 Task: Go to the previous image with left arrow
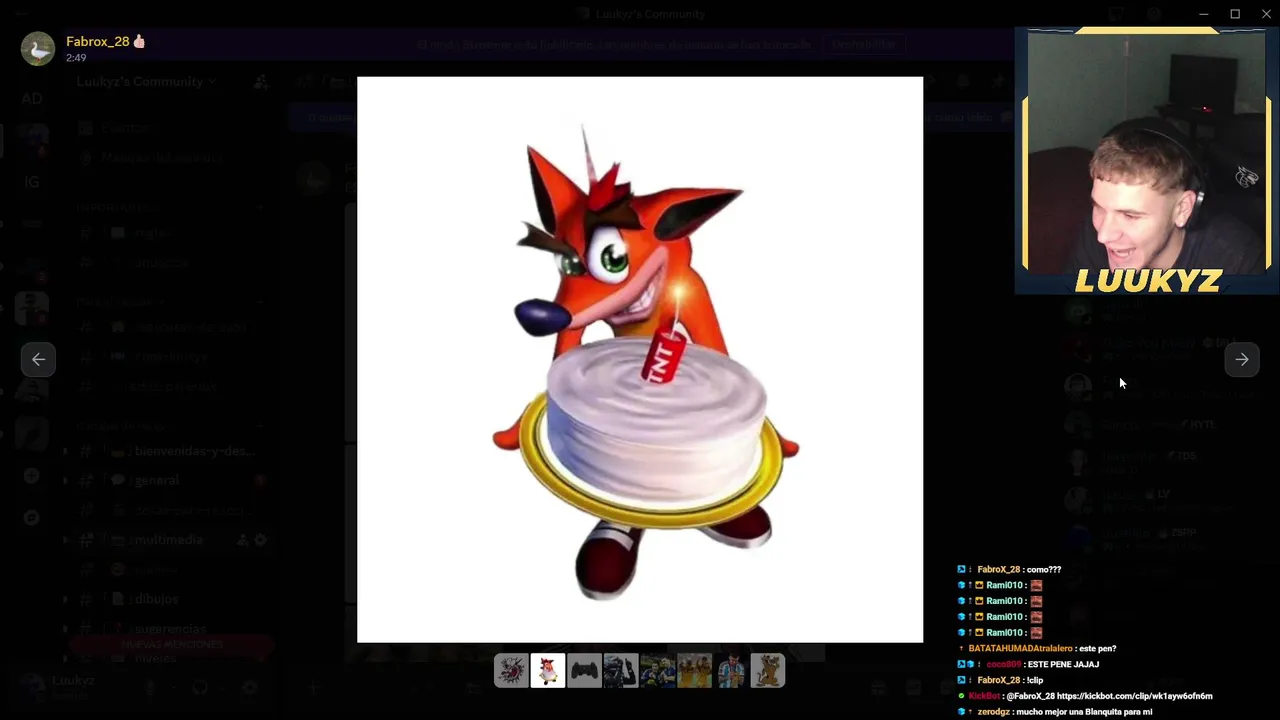click(38, 359)
